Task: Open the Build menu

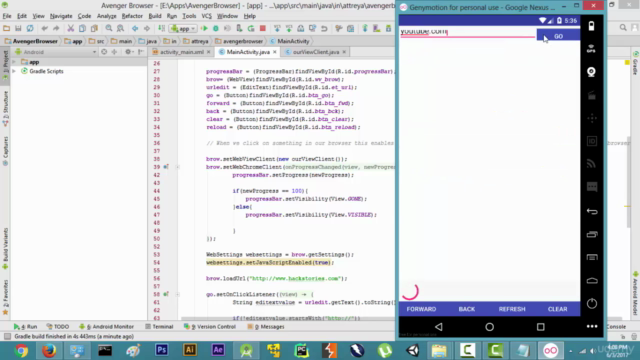Action: click(155, 16)
